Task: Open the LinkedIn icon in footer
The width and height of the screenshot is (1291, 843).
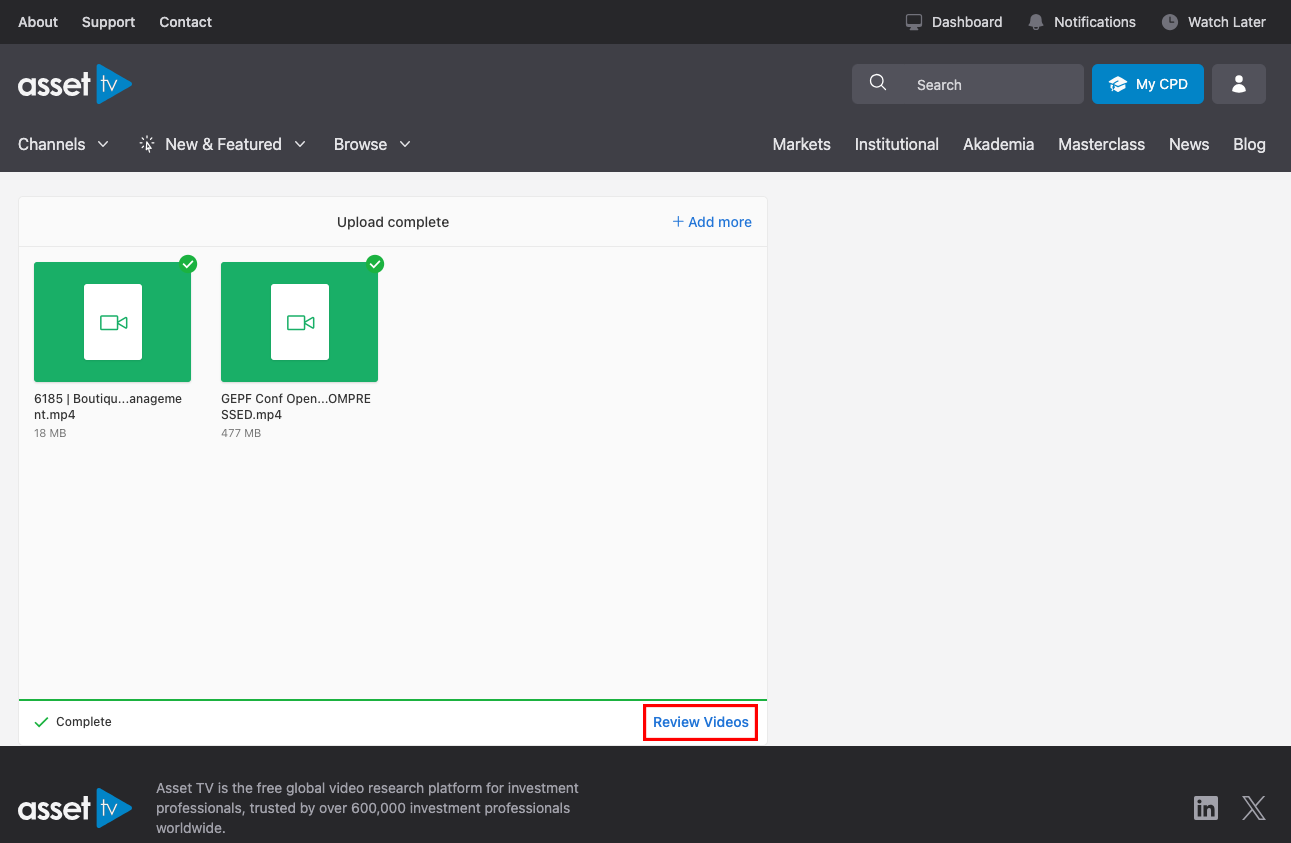Action: (1206, 808)
